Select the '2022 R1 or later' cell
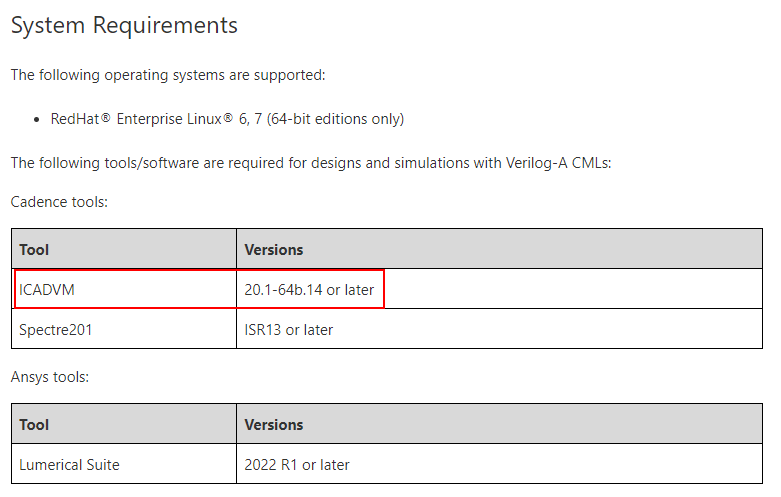The width and height of the screenshot is (781, 497). [x=499, y=464]
